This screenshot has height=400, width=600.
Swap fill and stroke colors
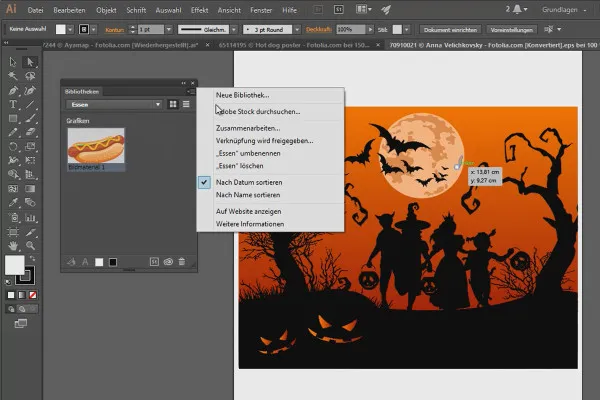tap(32, 258)
